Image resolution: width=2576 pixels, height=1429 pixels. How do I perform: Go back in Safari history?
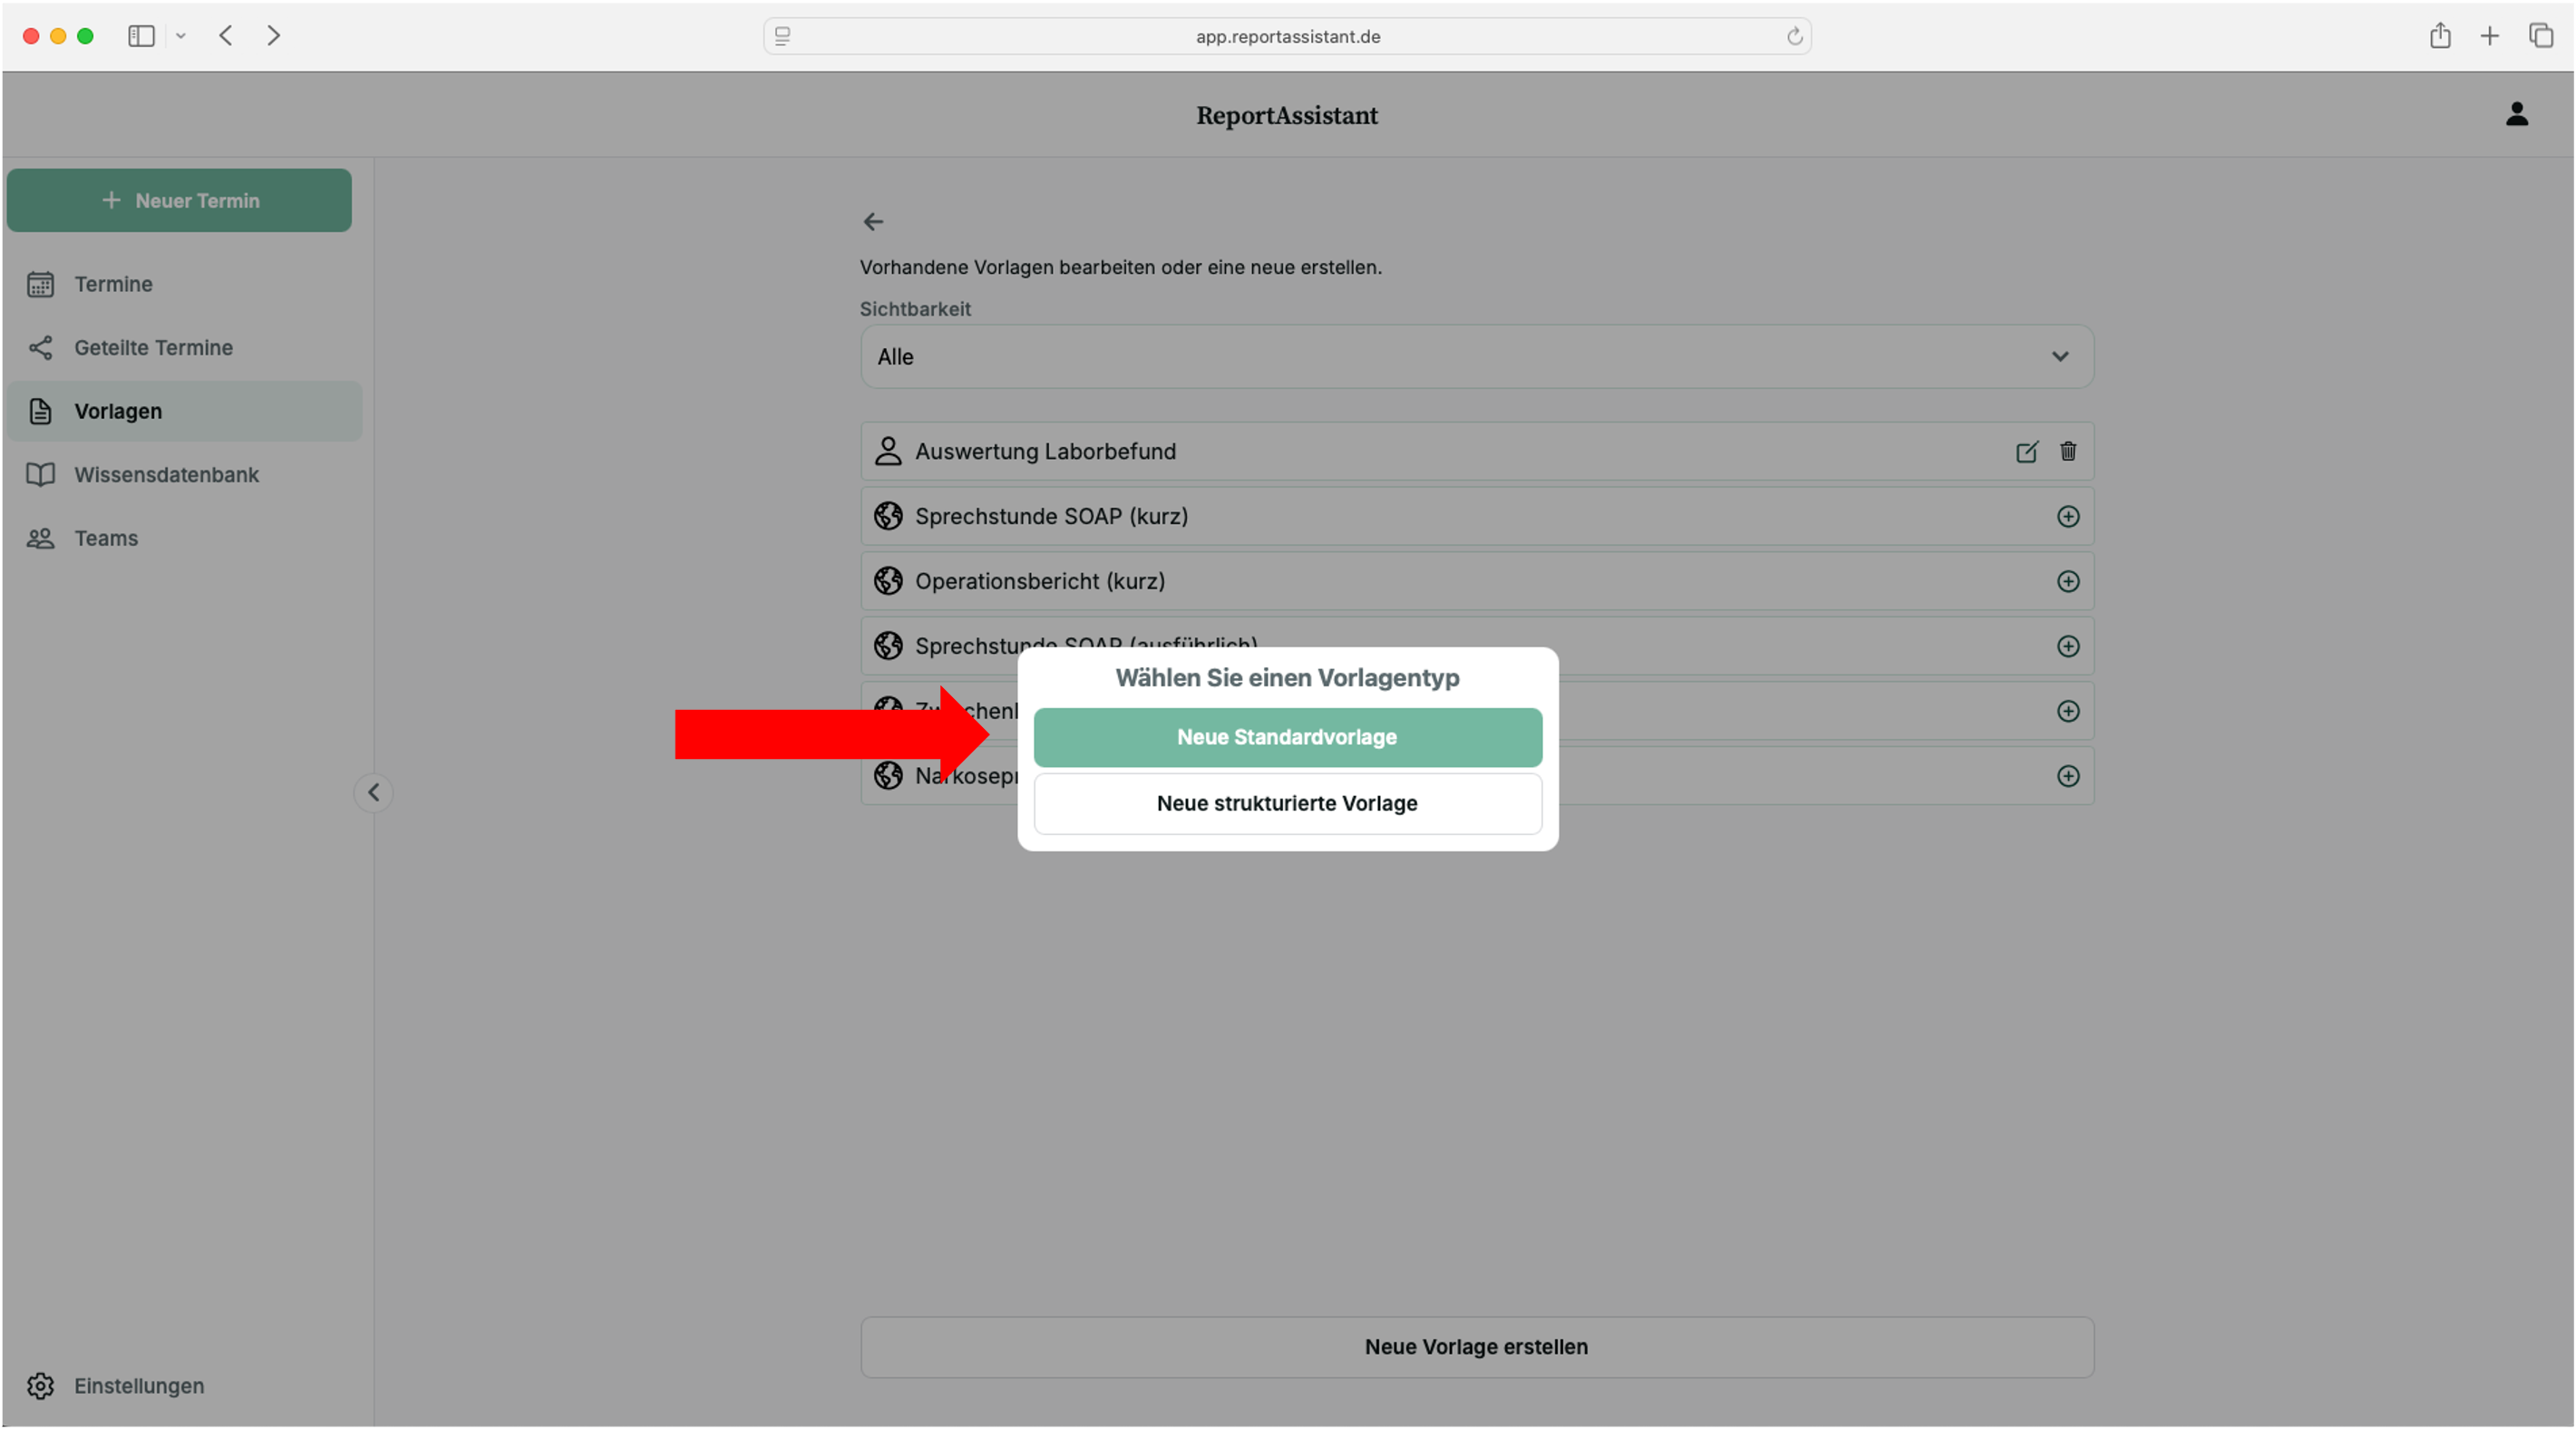click(226, 36)
